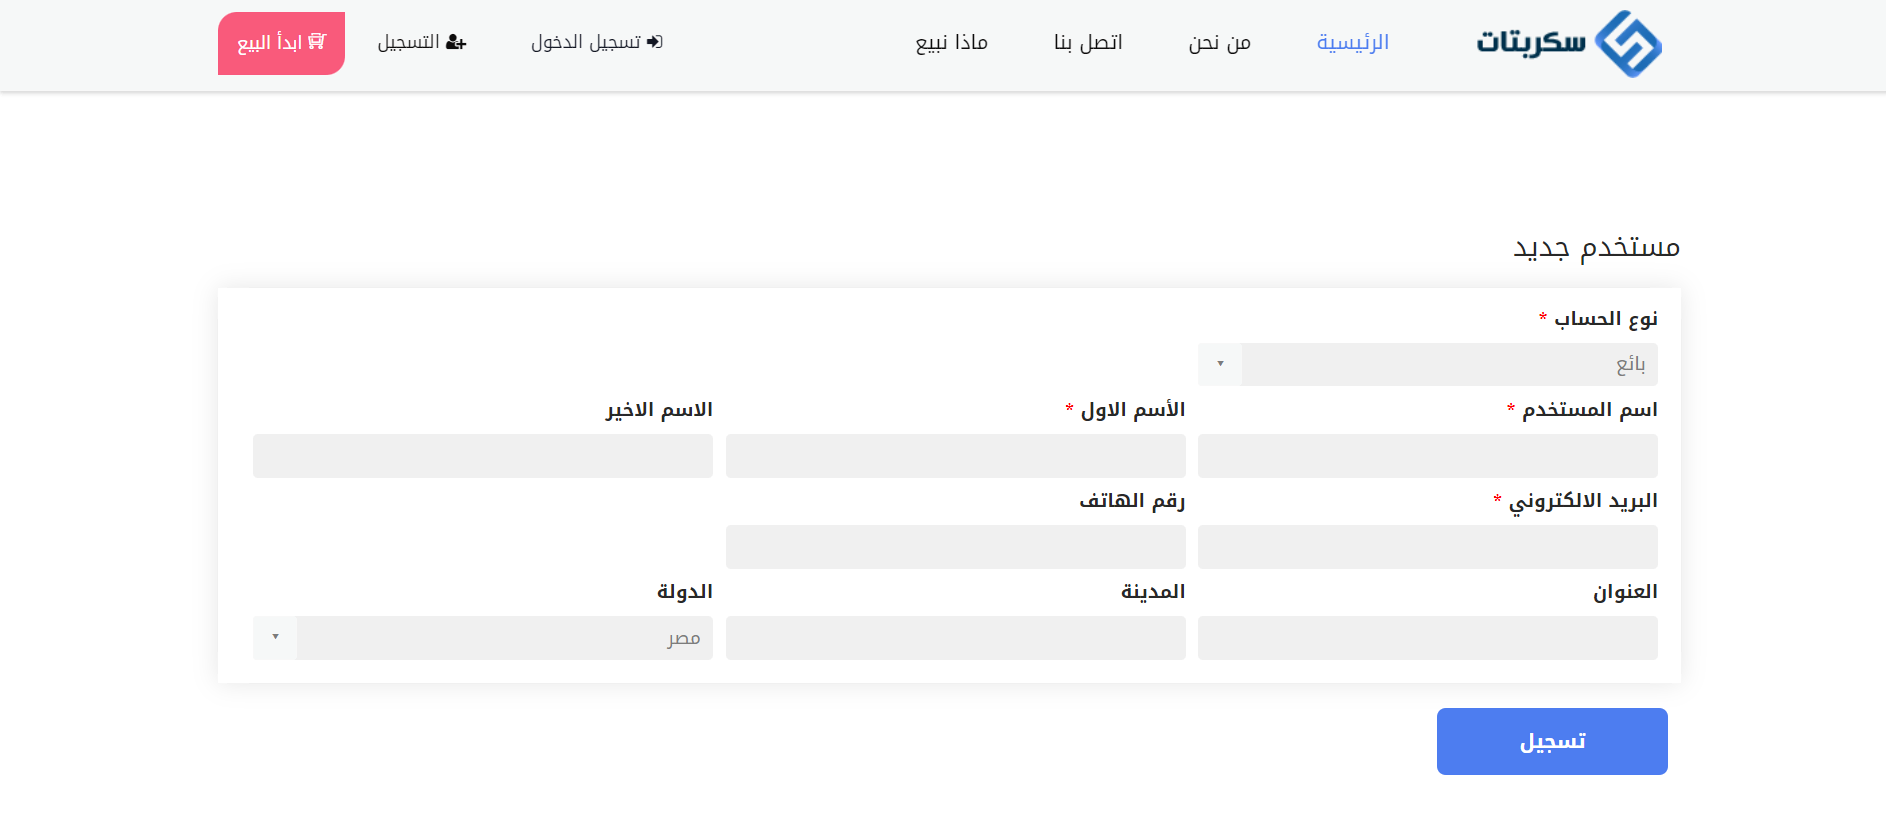This screenshot has width=1886, height=819.
Task: Click the shopping cart icon in ابدأ البيع
Action: (x=317, y=42)
